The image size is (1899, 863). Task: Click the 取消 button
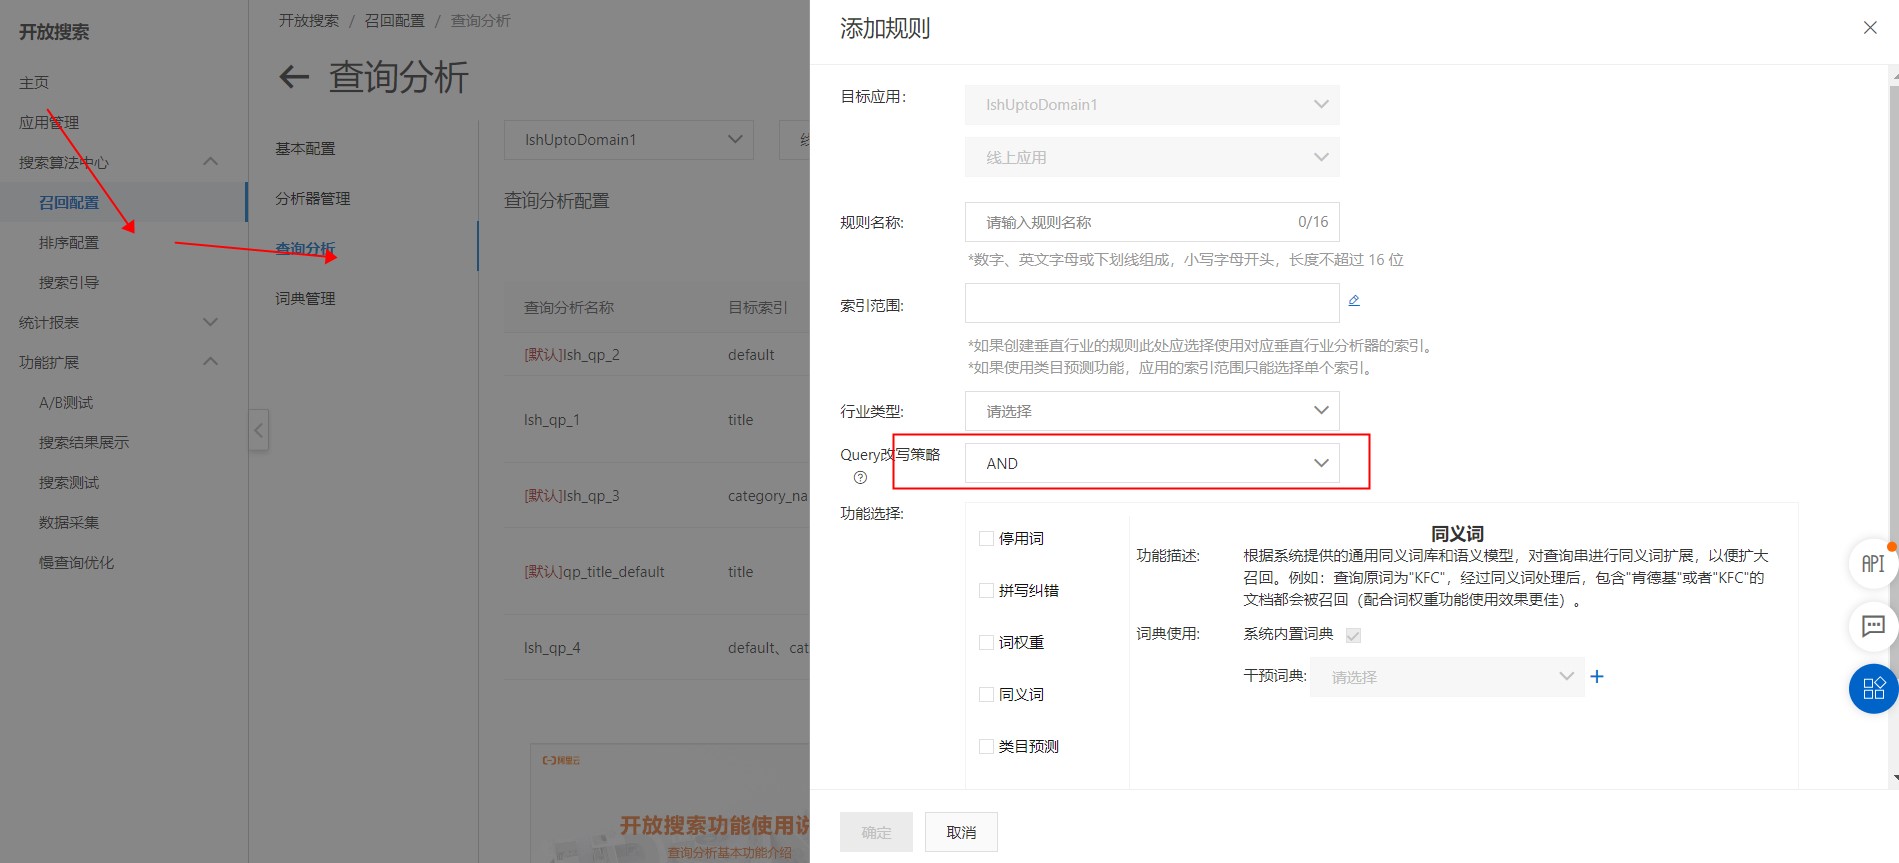pos(961,832)
